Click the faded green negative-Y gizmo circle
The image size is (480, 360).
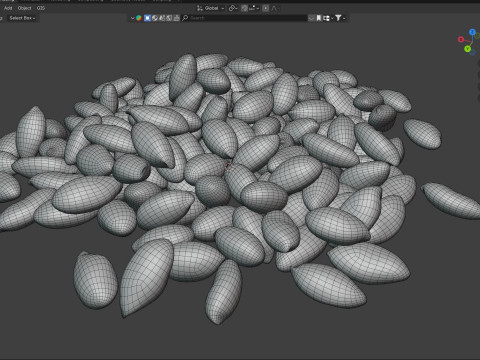[478, 36]
